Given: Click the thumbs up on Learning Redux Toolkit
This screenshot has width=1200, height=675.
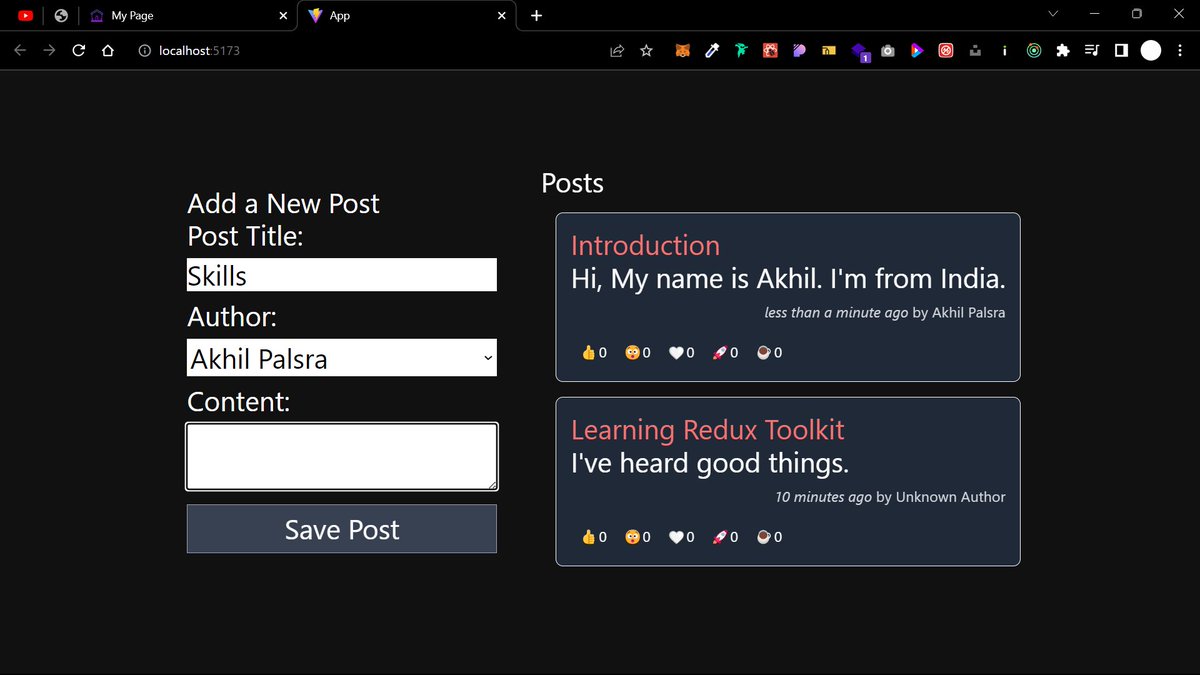Looking at the screenshot, I should pos(592,536).
